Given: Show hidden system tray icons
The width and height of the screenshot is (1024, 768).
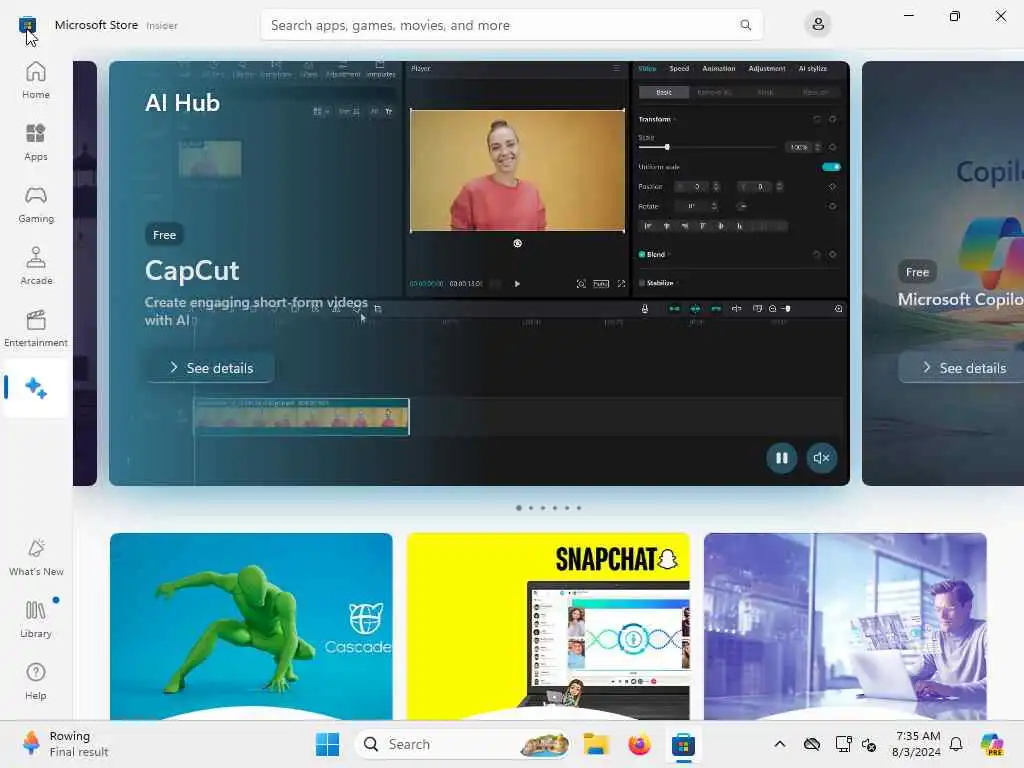Looking at the screenshot, I should pyautogui.click(x=780, y=744).
